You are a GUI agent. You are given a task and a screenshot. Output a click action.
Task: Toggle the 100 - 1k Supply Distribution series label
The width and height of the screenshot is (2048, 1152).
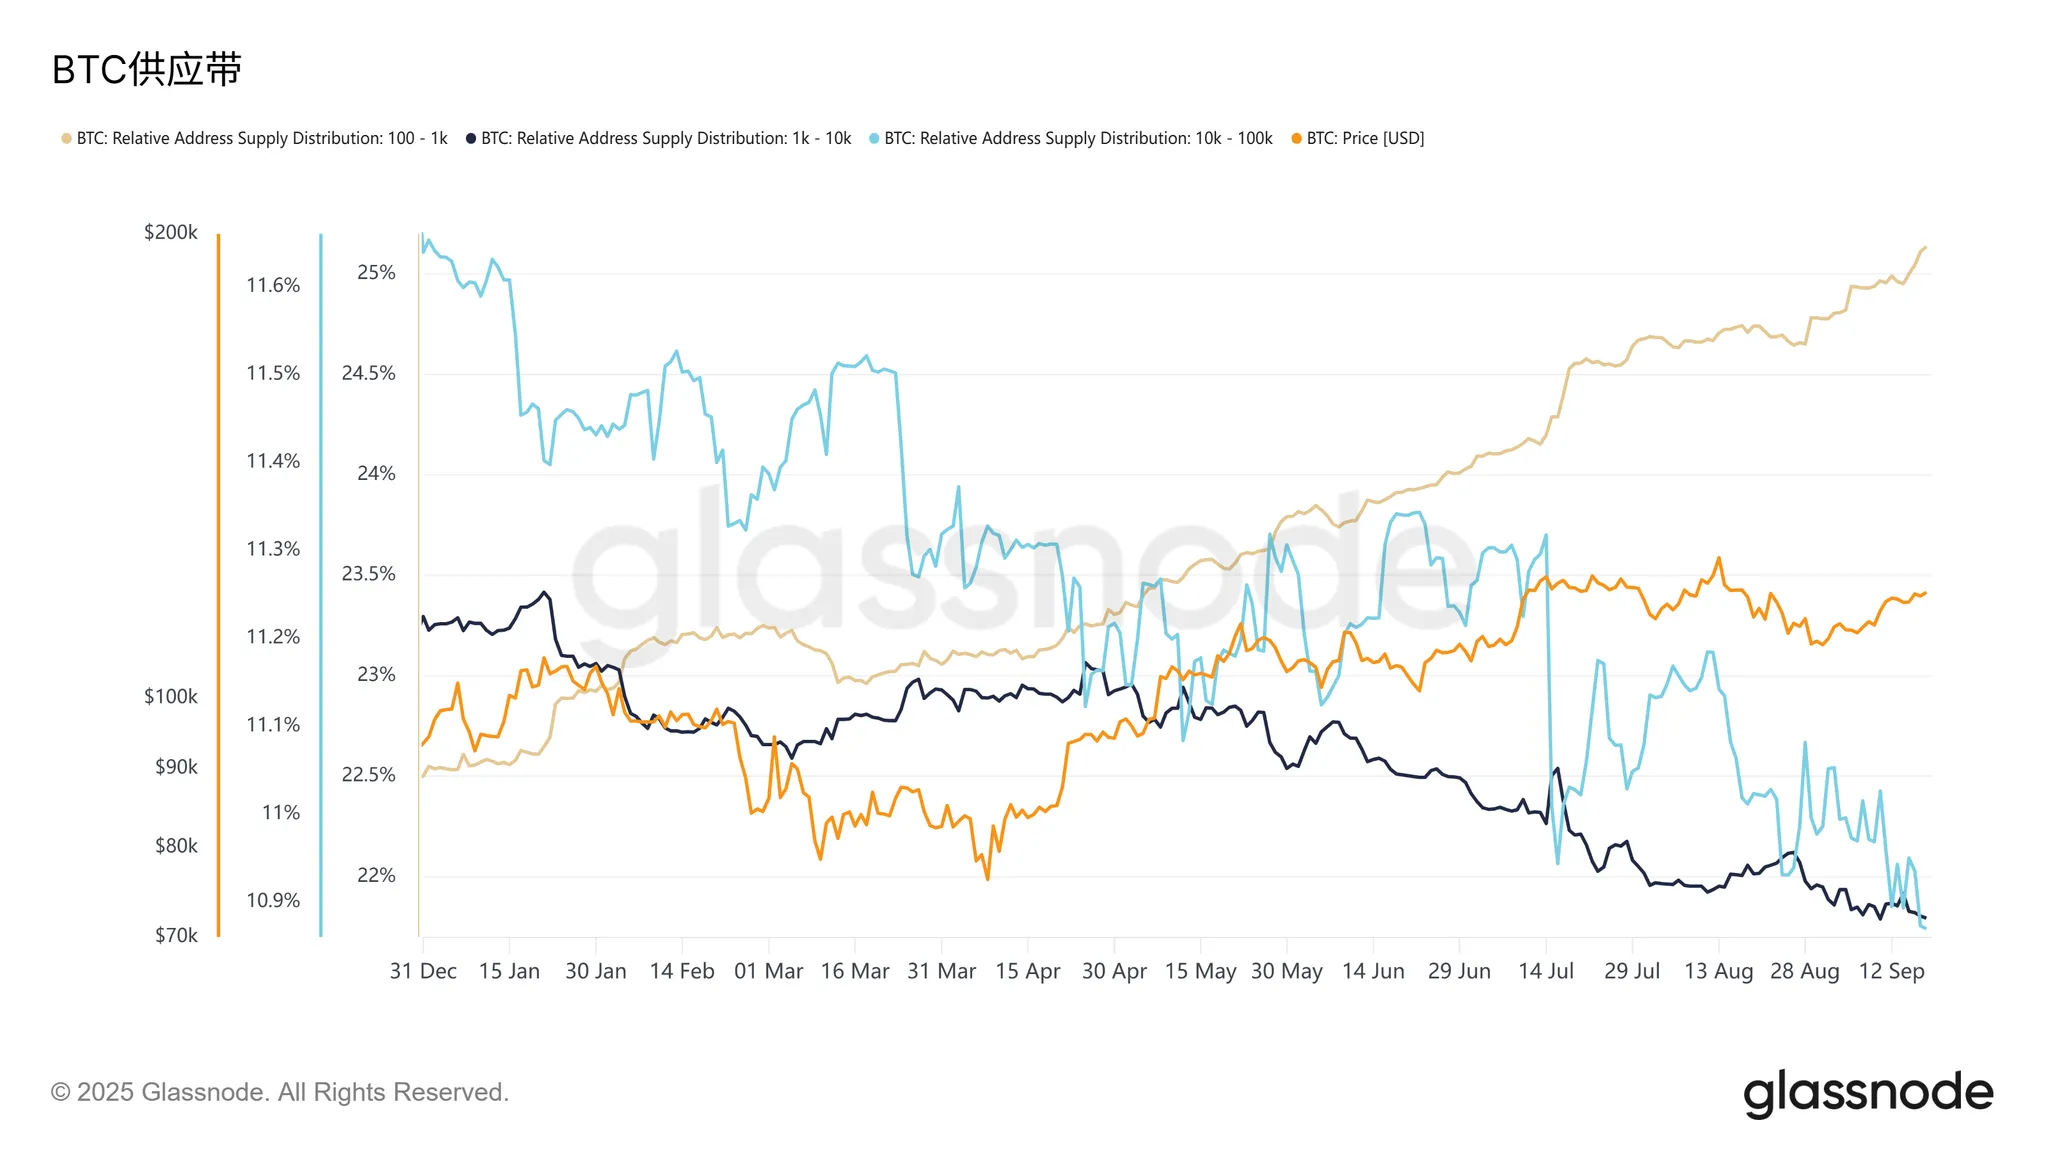pos(262,139)
